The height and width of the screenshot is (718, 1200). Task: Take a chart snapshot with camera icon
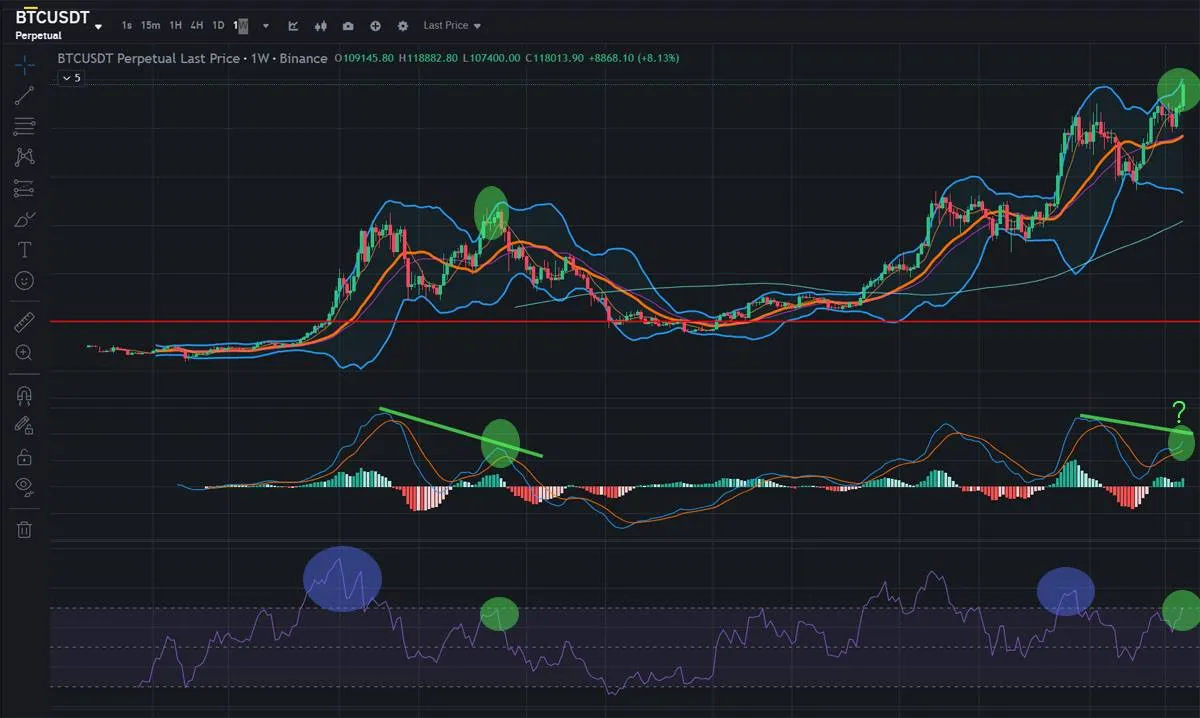point(347,25)
